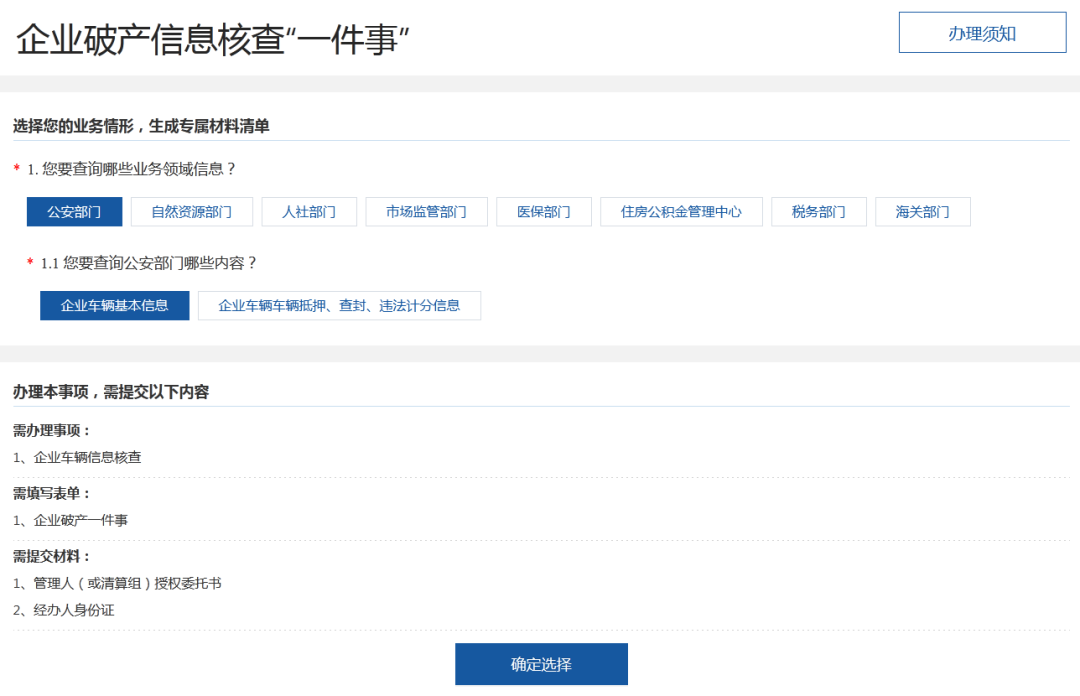Viewport: 1080px width, 696px height.
Task: Select the 海关部门 option
Action: click(923, 212)
